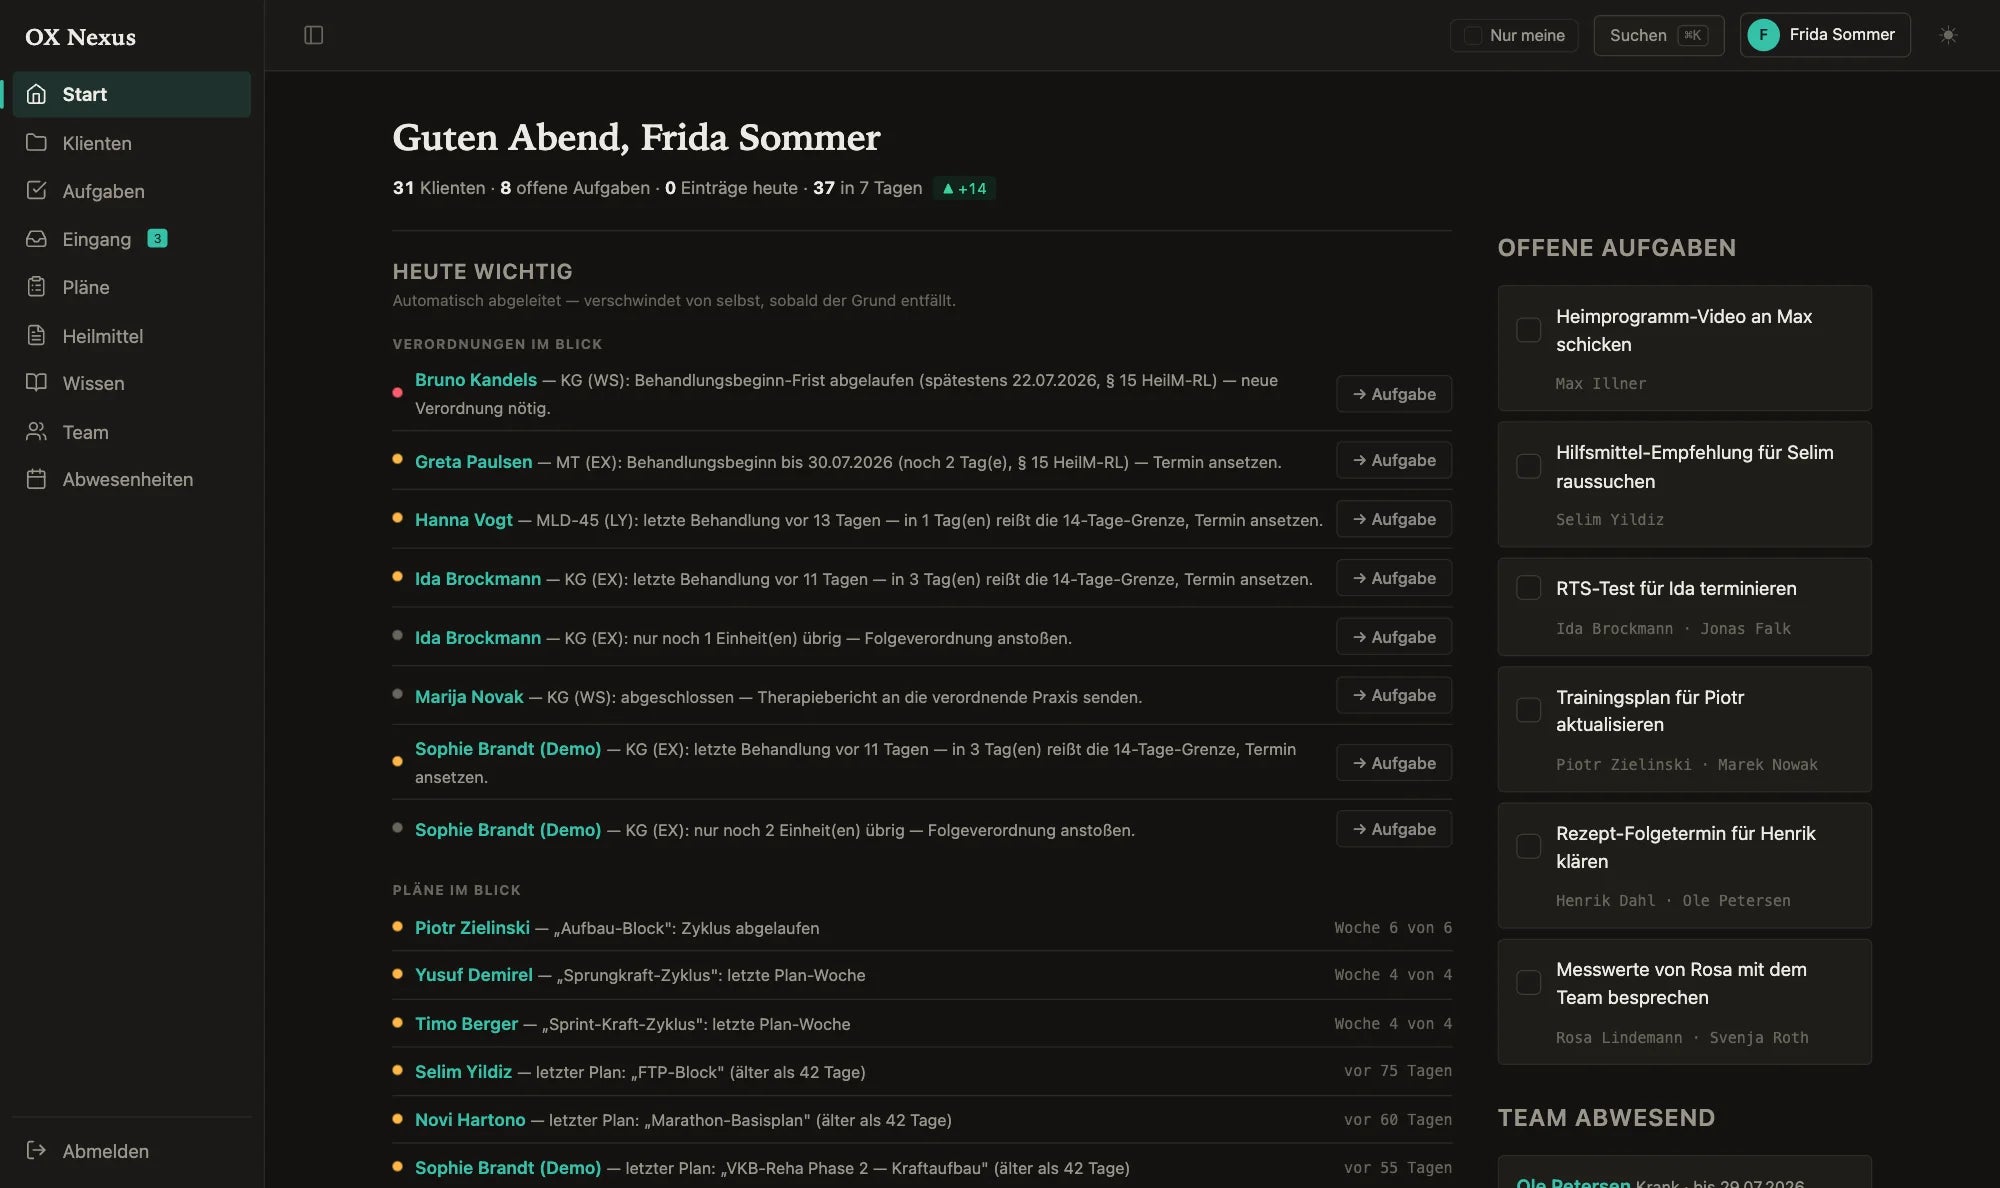Click the Team people icon

click(x=37, y=431)
